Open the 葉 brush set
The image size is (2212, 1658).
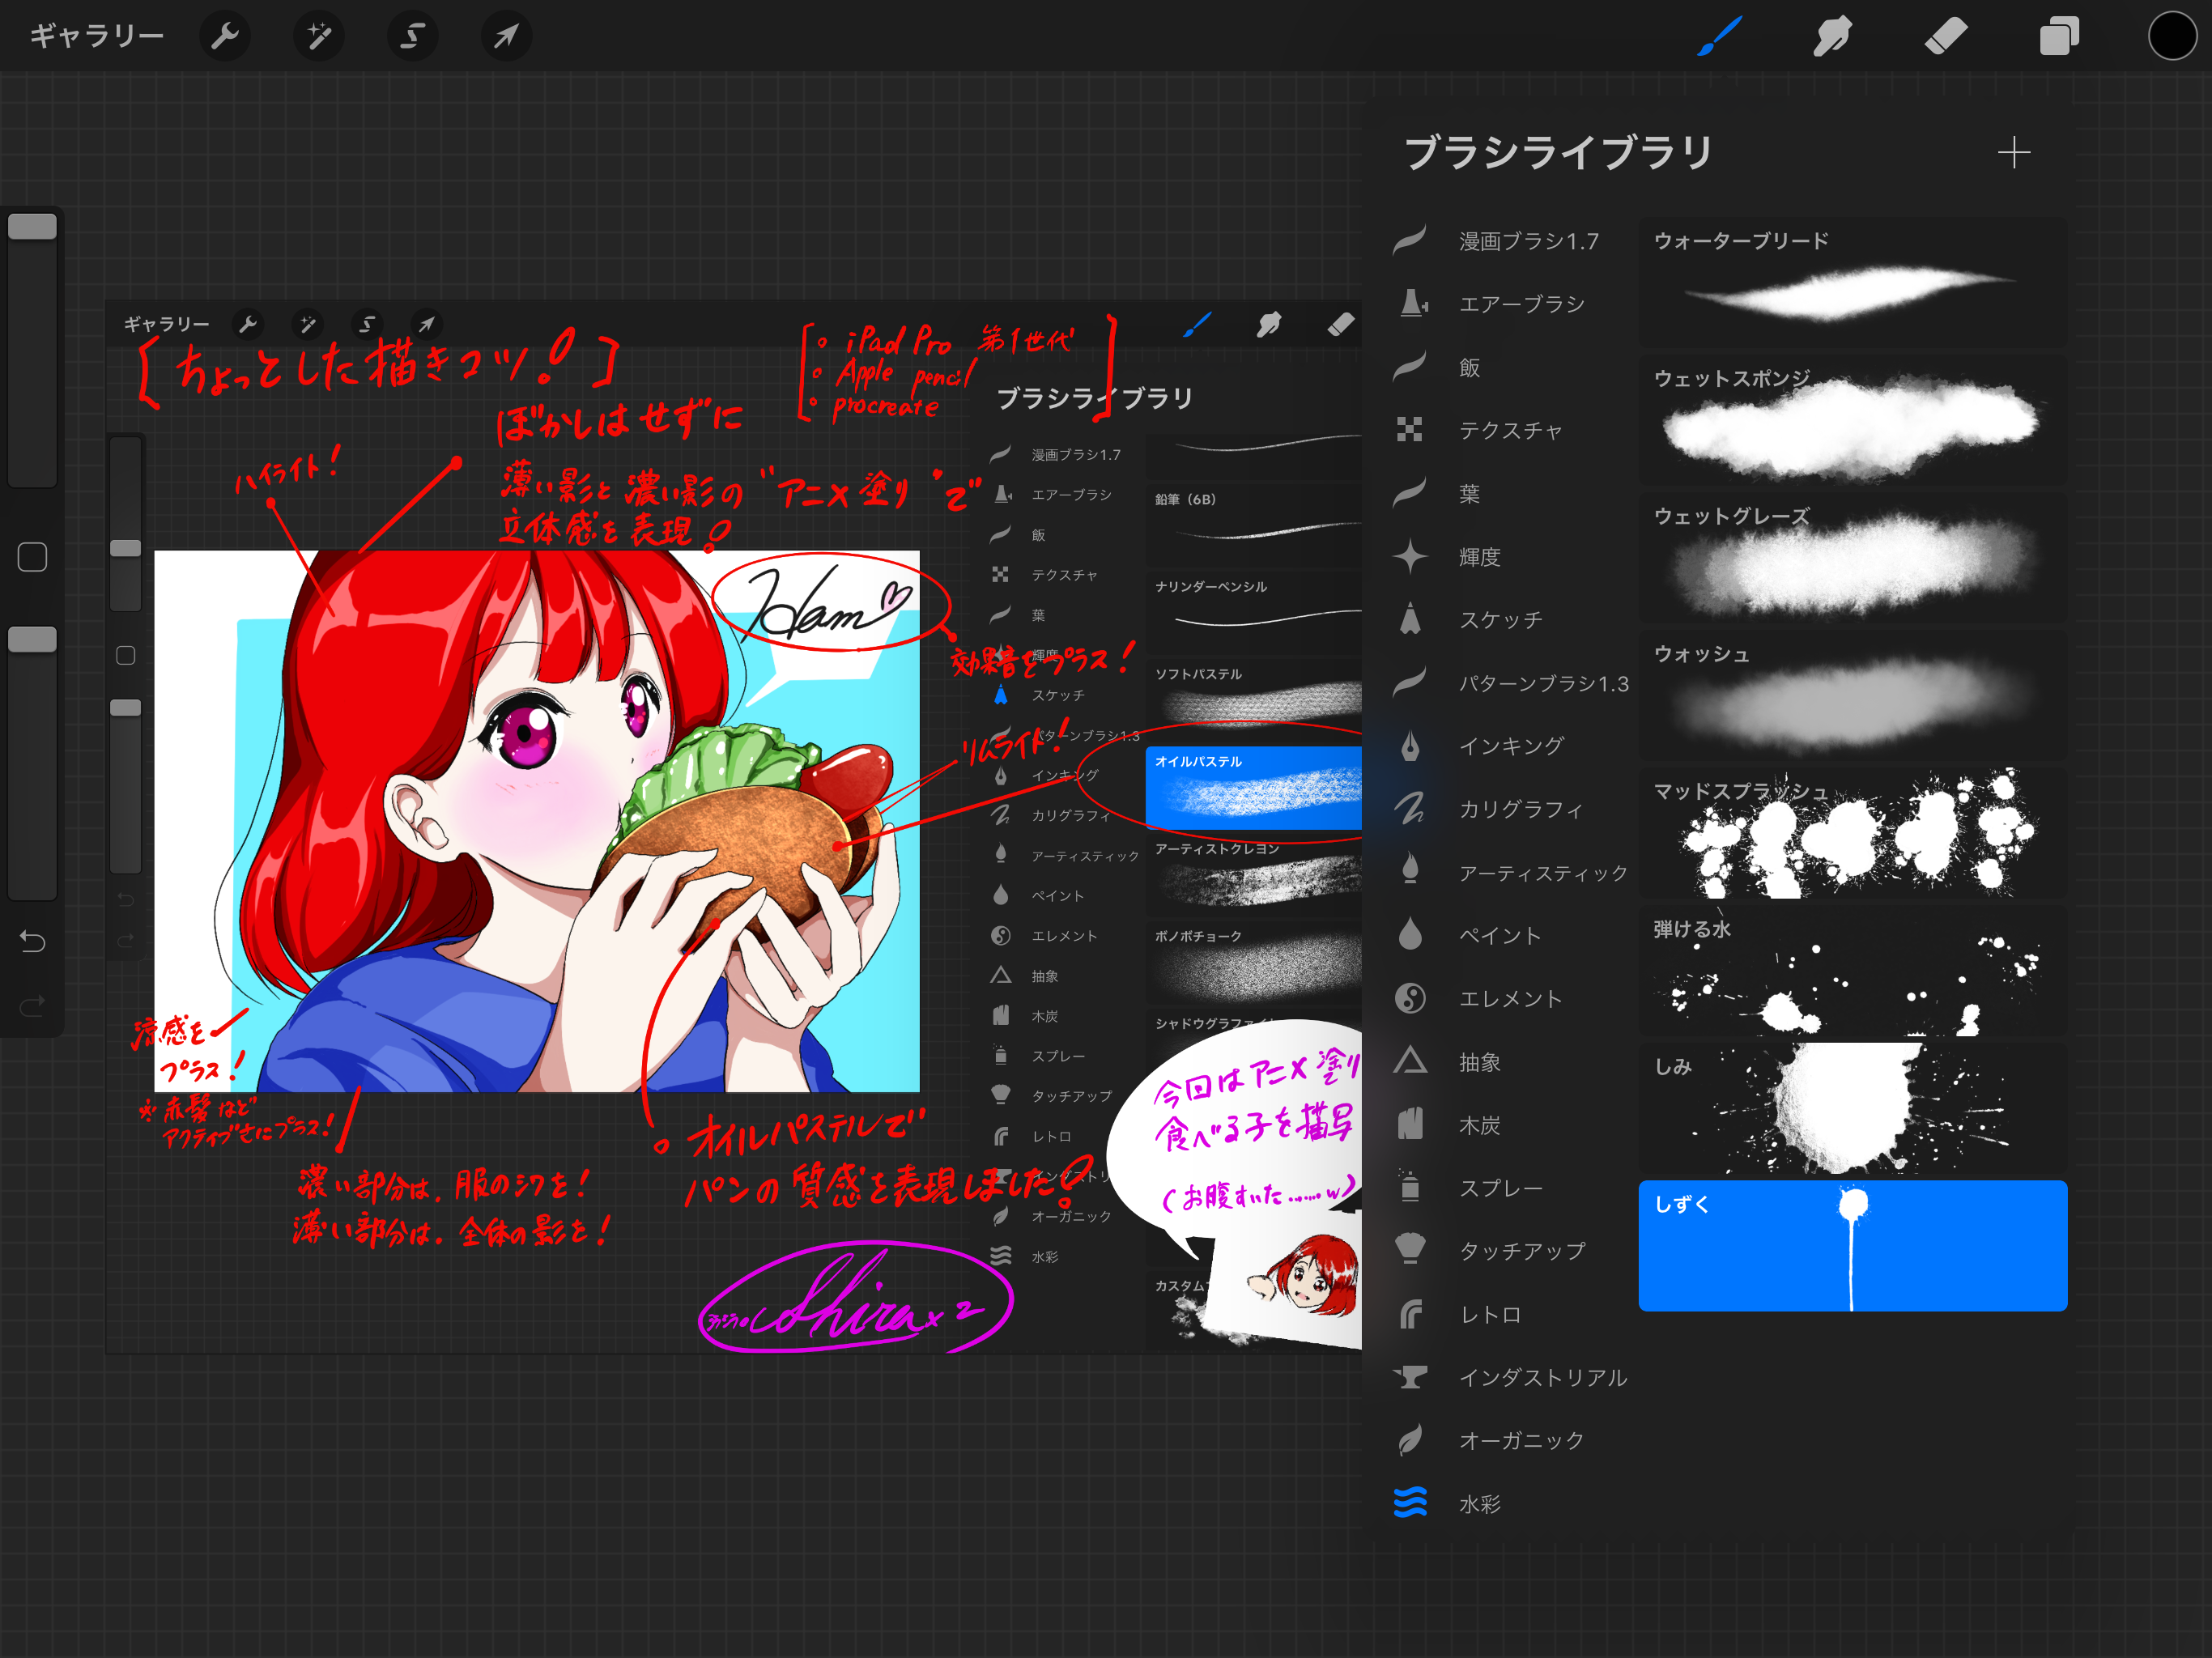(1510, 493)
